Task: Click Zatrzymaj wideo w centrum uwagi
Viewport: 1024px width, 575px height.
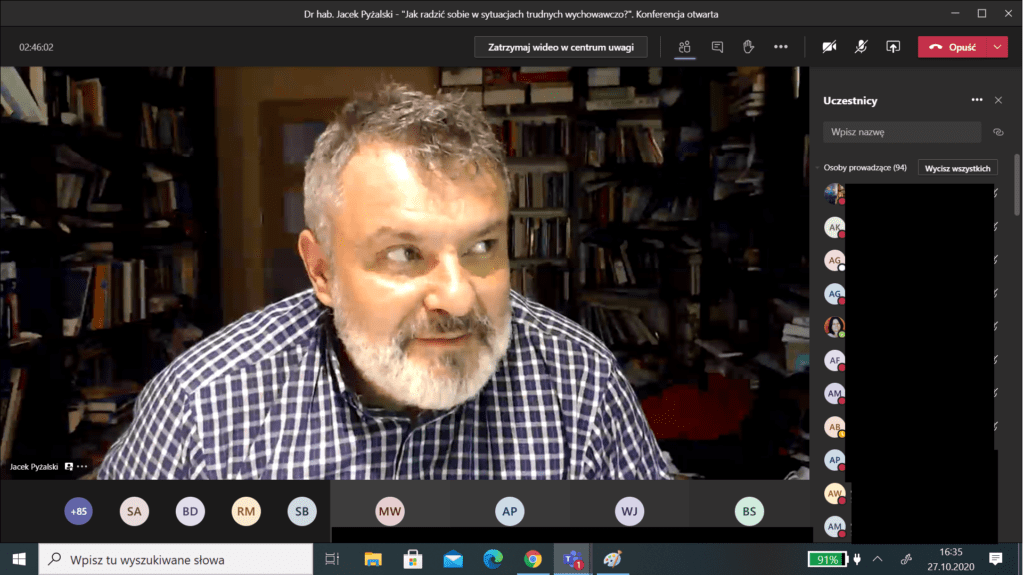Action: 560,47
